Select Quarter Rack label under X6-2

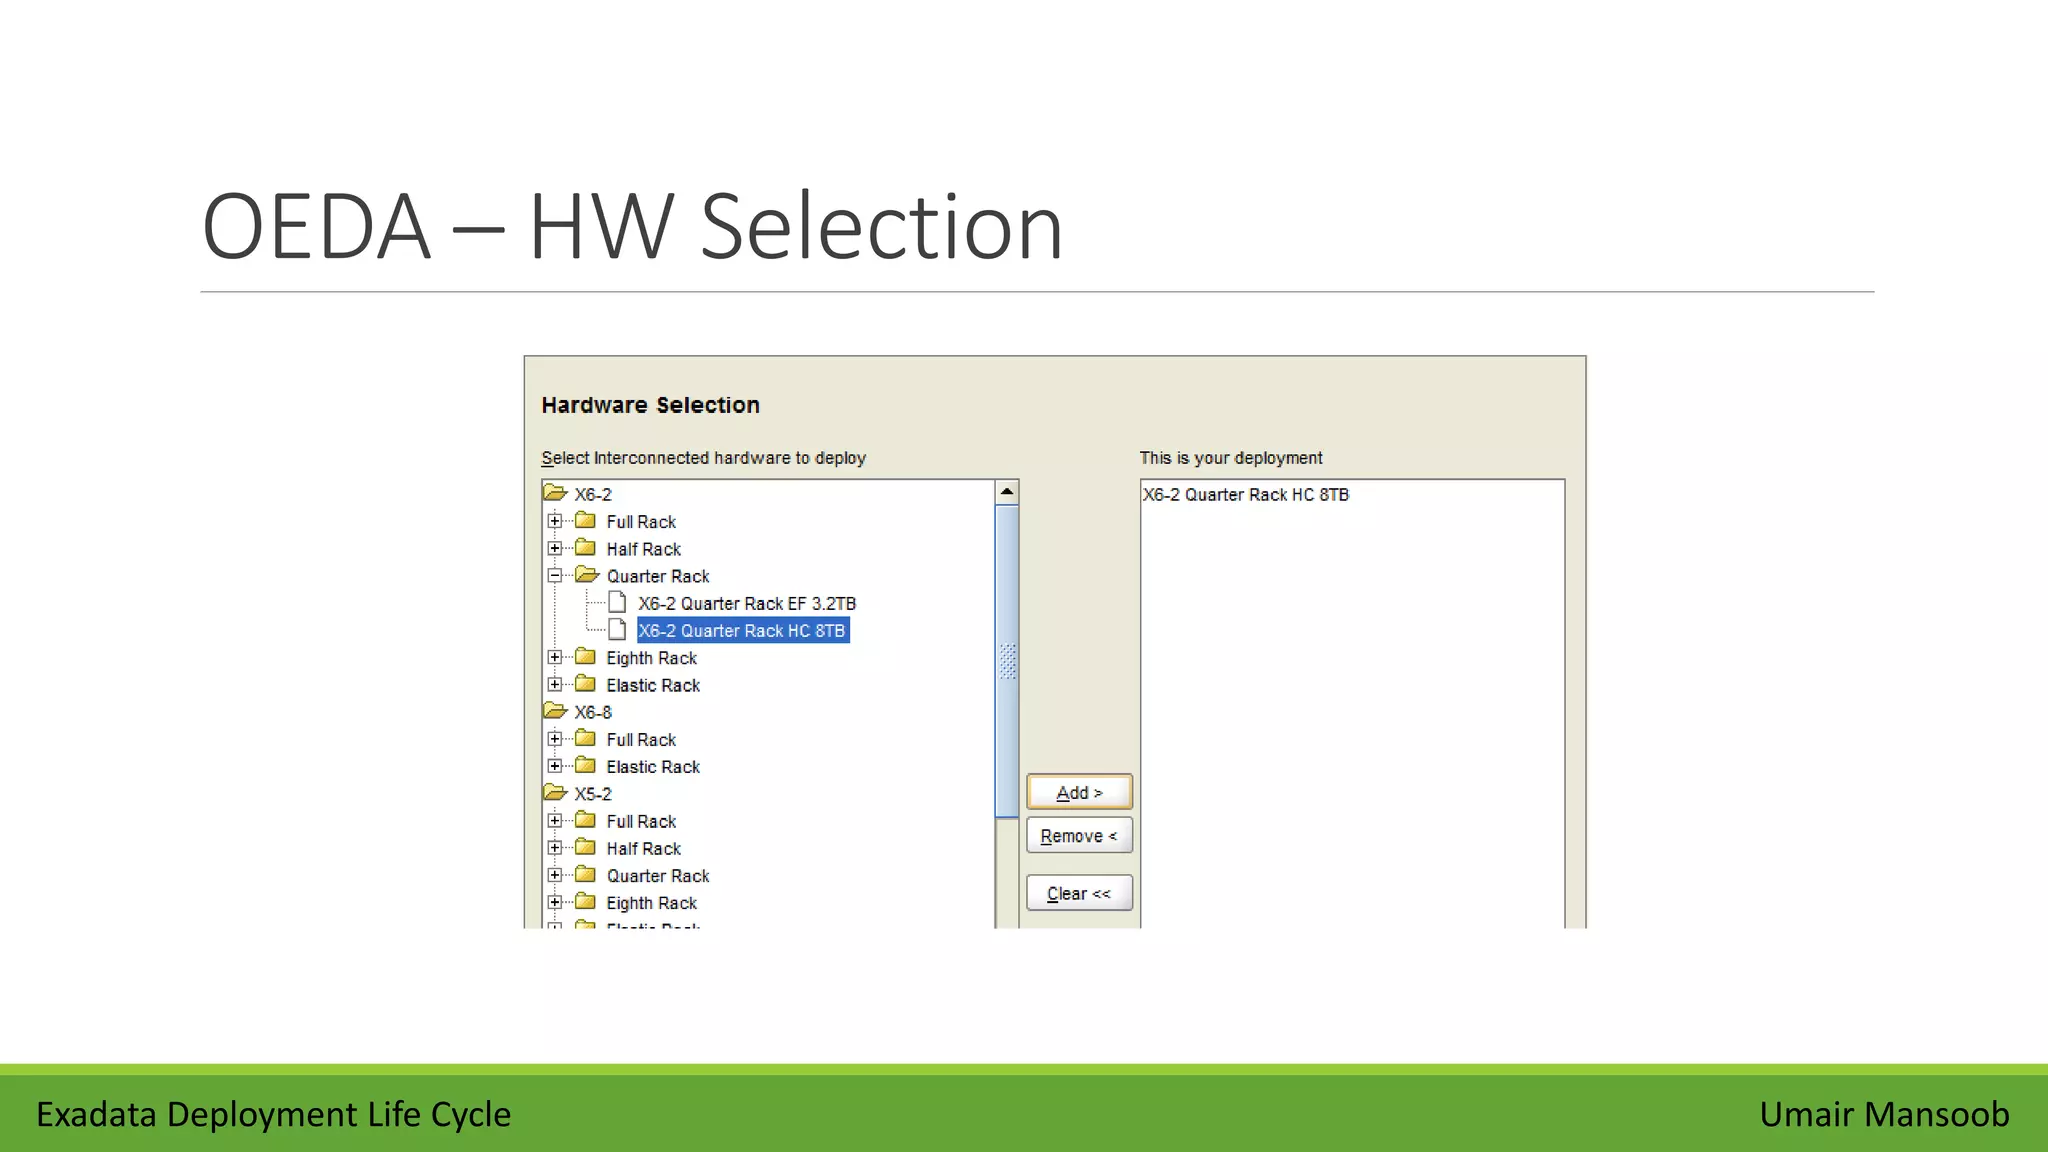point(658,576)
